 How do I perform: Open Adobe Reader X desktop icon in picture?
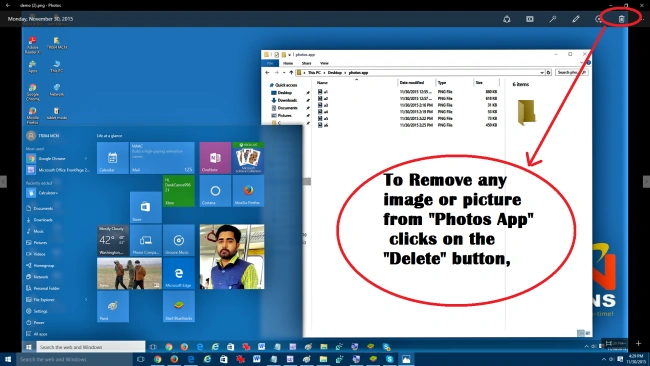coord(32,45)
